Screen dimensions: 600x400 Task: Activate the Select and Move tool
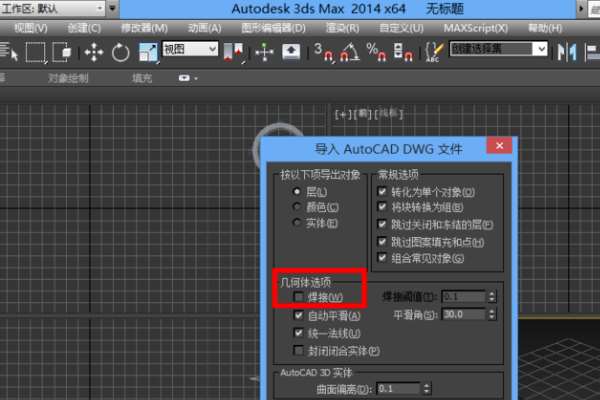pos(94,52)
